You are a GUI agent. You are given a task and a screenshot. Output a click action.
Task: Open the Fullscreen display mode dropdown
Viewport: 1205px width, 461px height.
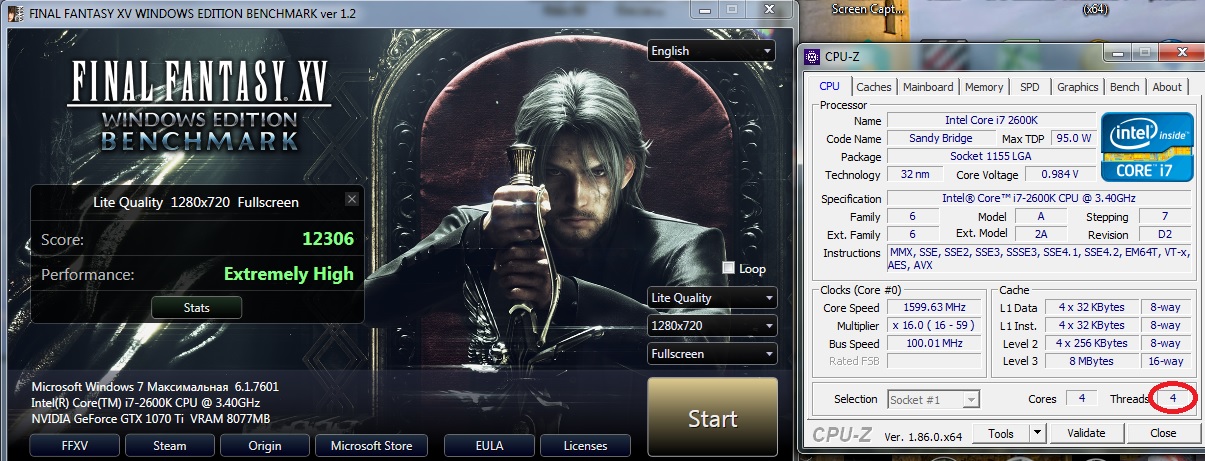[711, 354]
